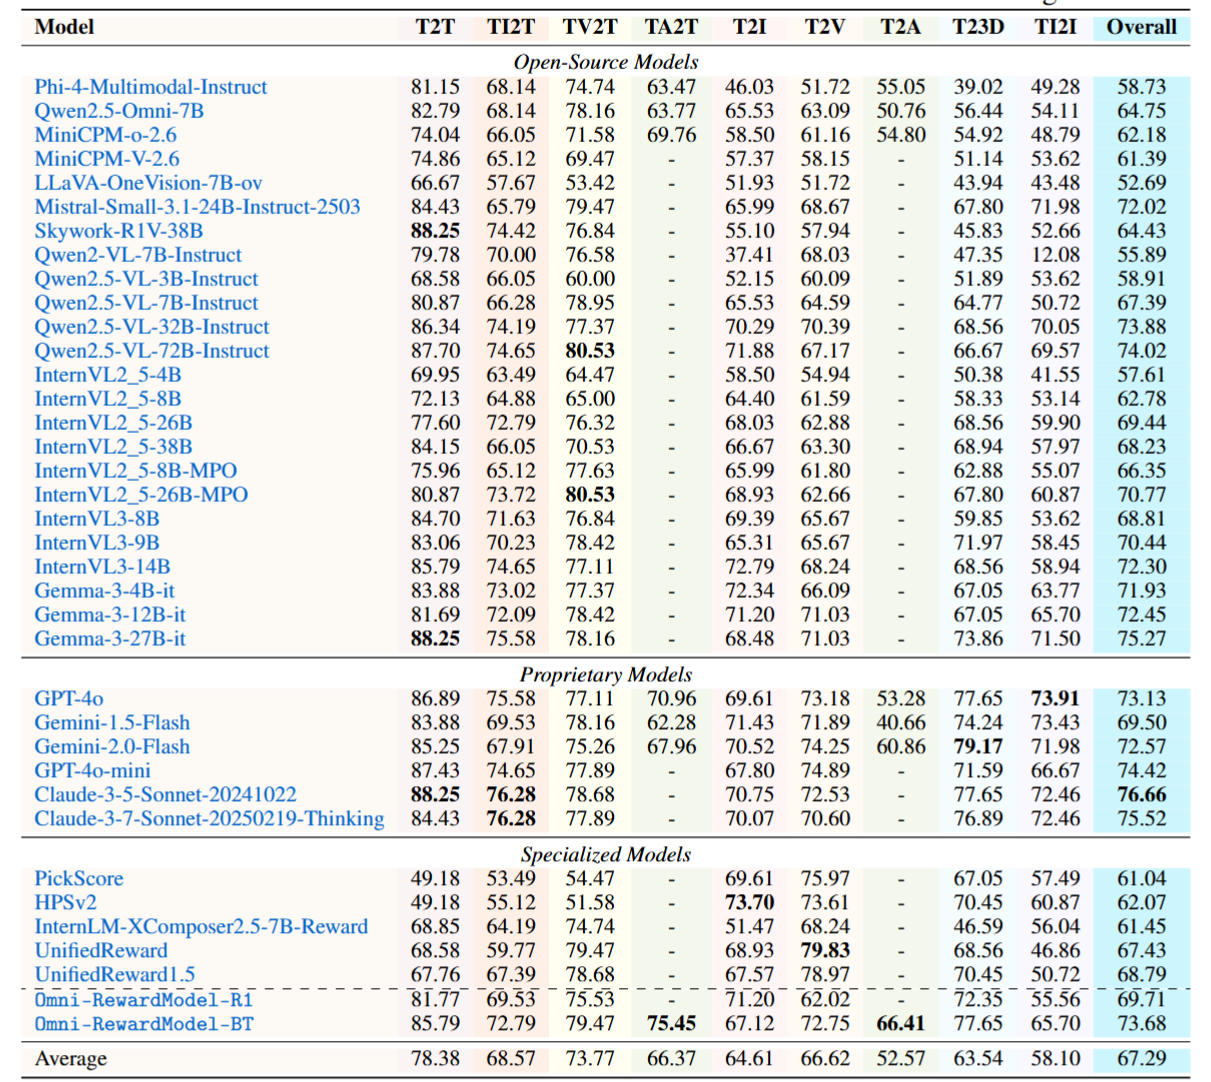Viewport: 1211px width, 1082px height.
Task: Click the T2V column header
Action: click(825, 27)
